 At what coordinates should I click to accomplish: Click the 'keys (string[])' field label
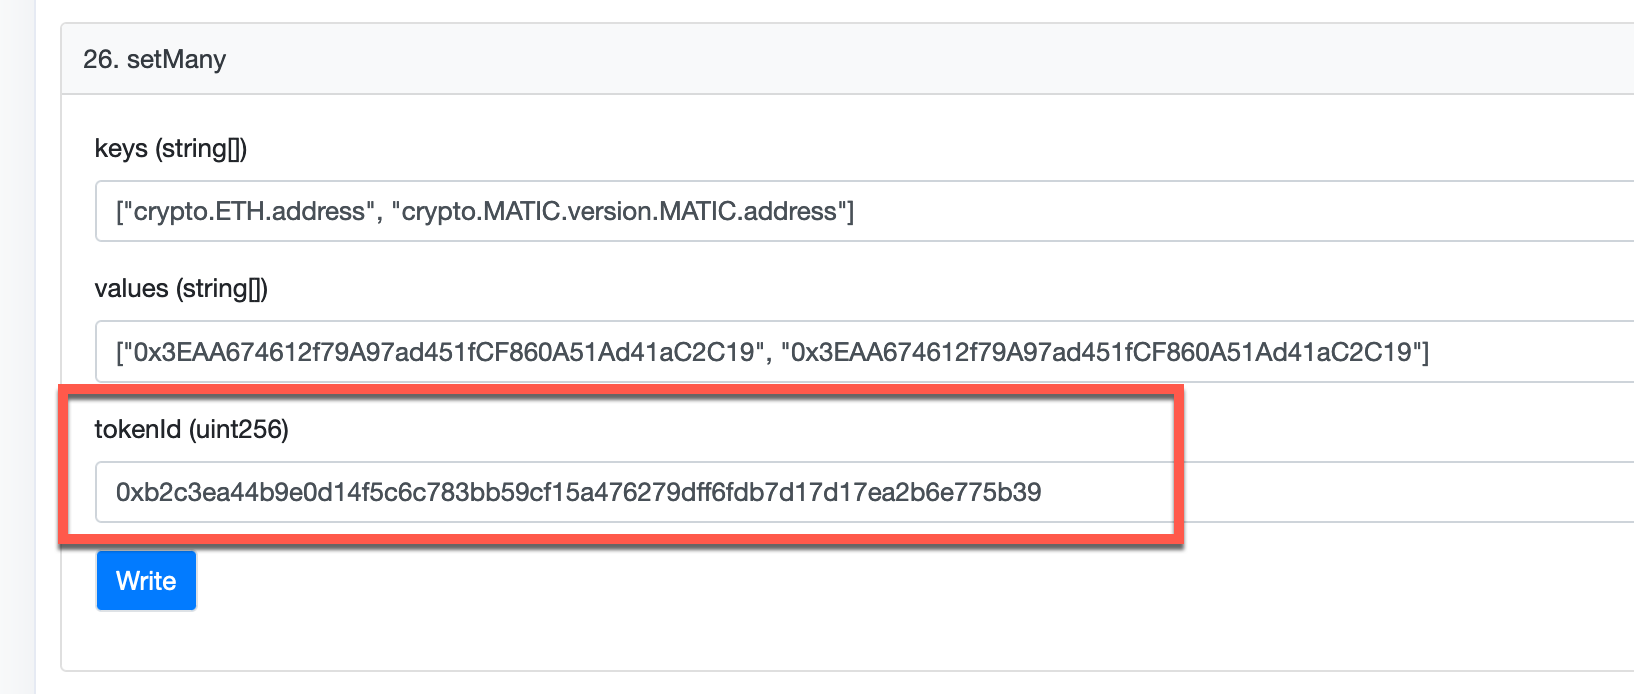(171, 147)
